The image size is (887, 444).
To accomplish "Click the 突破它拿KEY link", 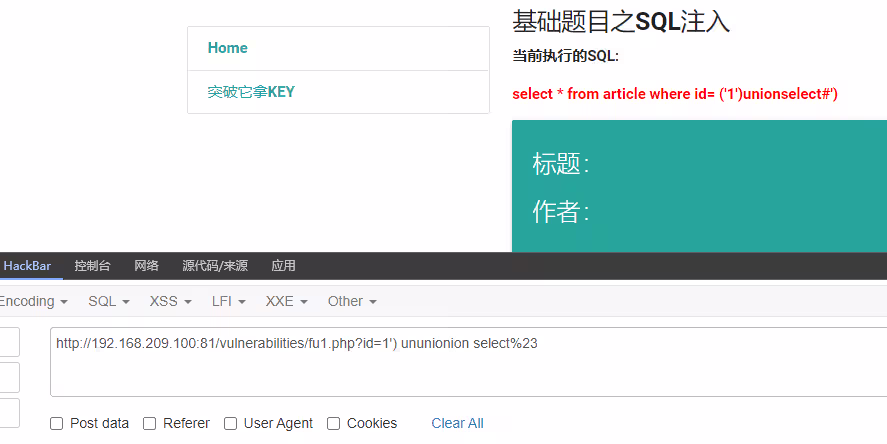I will (251, 92).
